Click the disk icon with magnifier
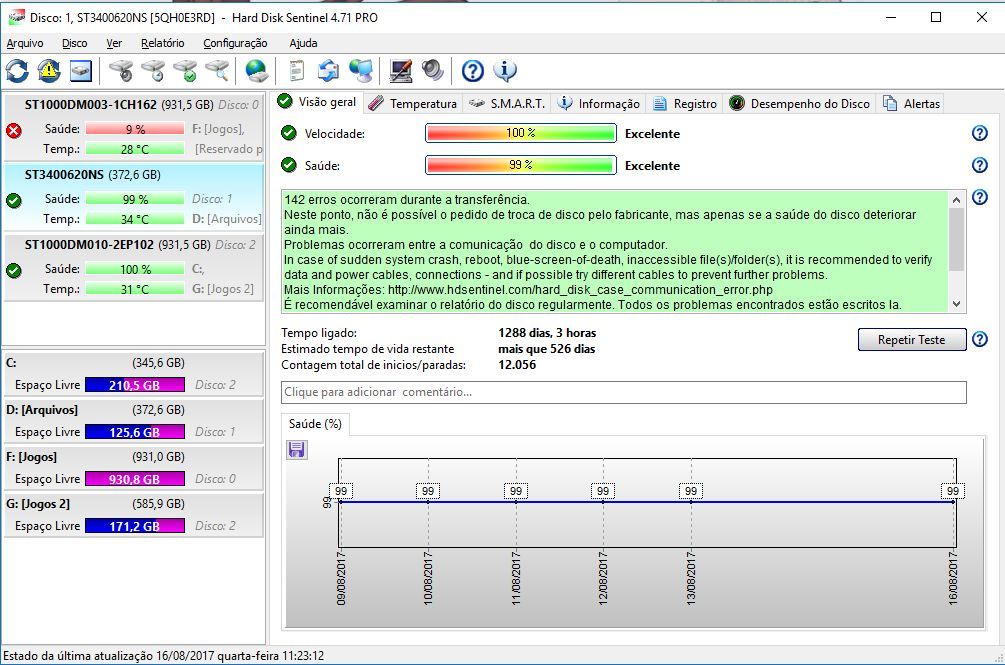The width and height of the screenshot is (1005, 665). [x=217, y=70]
